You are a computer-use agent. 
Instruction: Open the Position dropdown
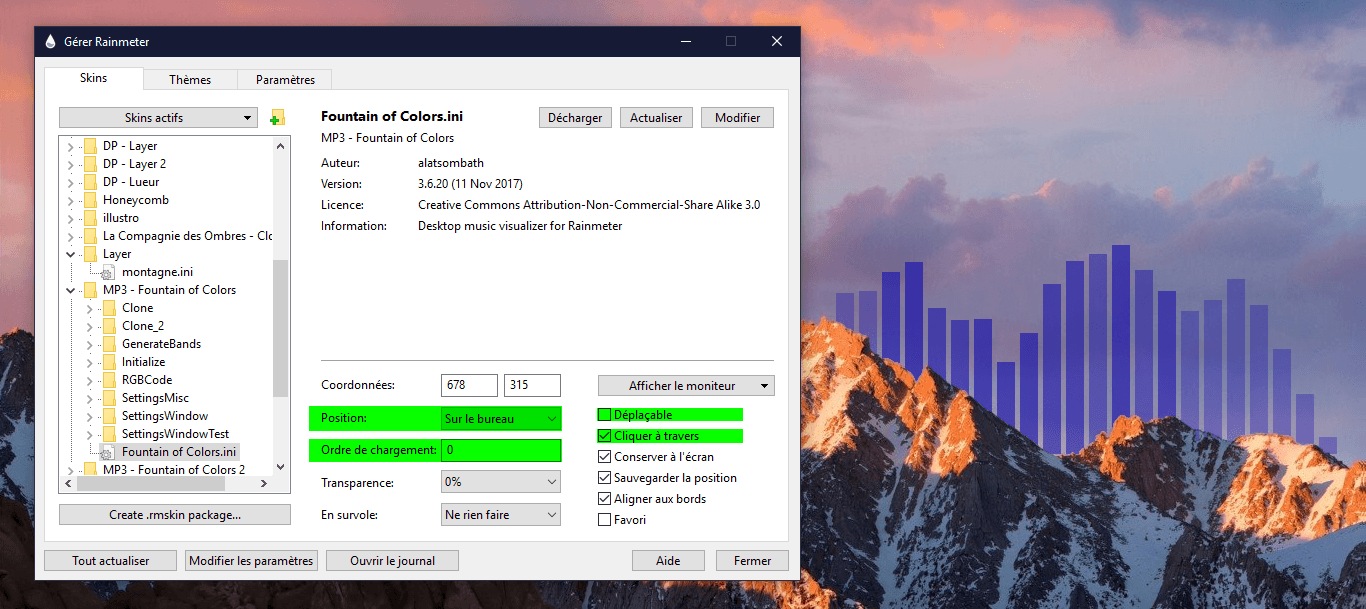[500, 419]
